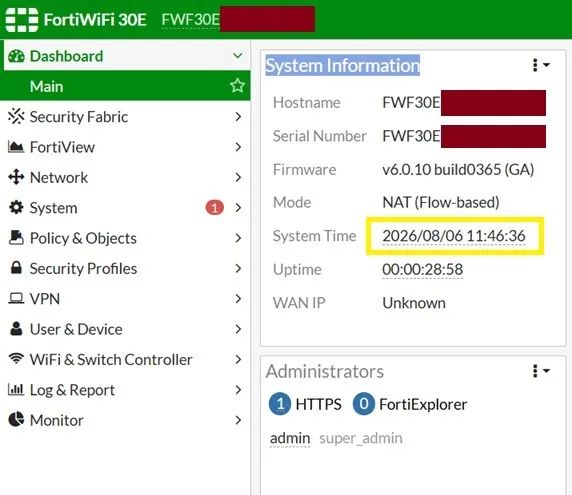Click the HTTPS admin count badge

pos(280,404)
